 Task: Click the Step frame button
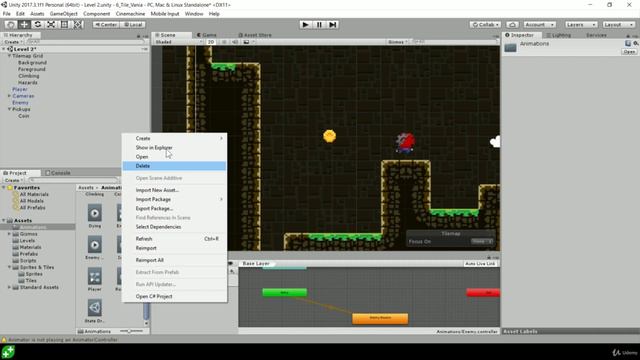click(x=333, y=24)
